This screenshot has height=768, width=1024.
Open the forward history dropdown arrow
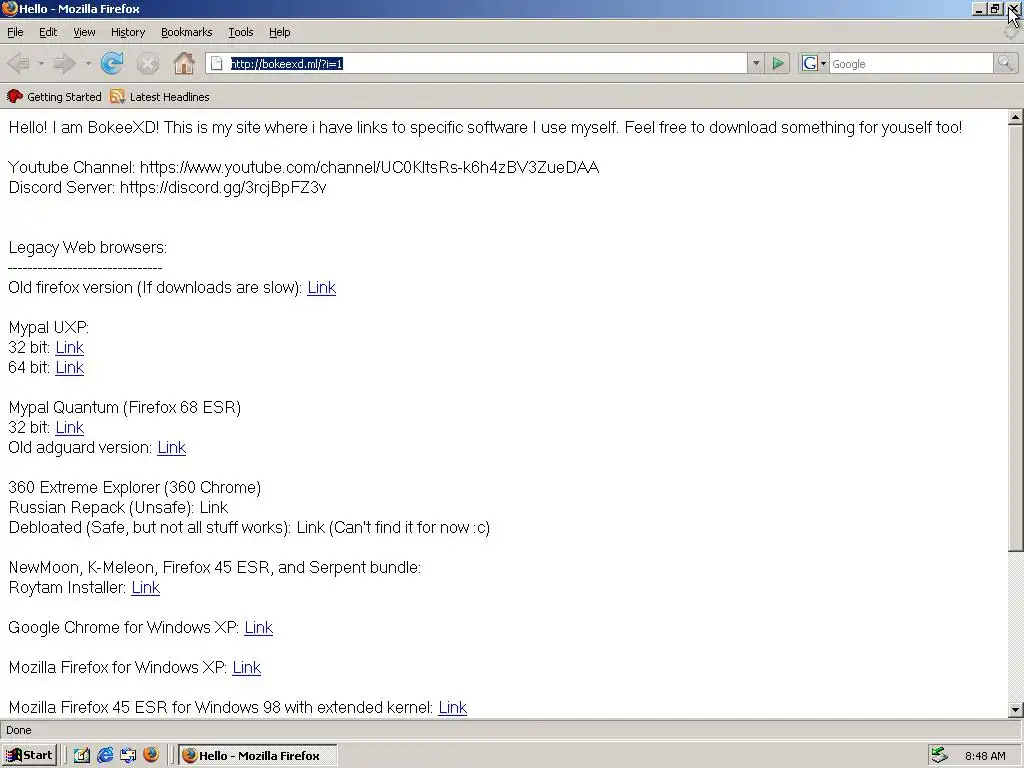(x=88, y=63)
